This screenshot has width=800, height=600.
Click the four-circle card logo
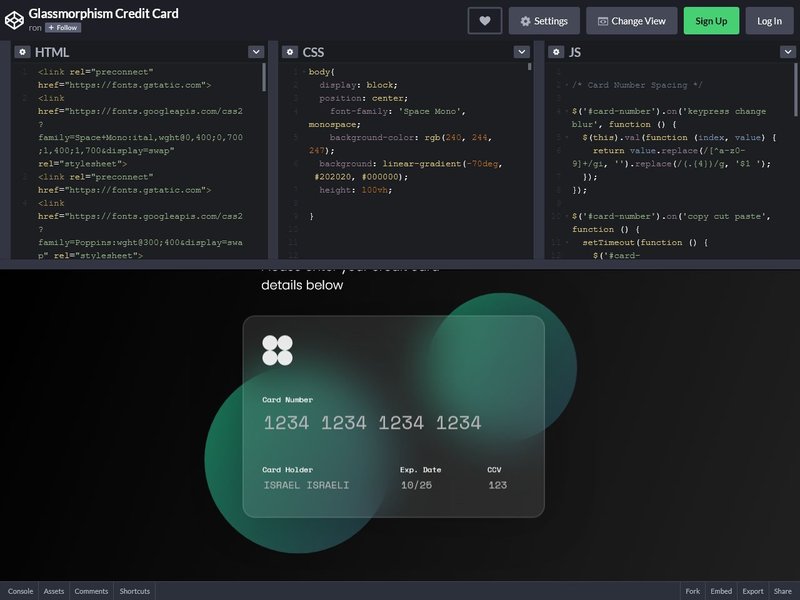pyautogui.click(x=278, y=351)
